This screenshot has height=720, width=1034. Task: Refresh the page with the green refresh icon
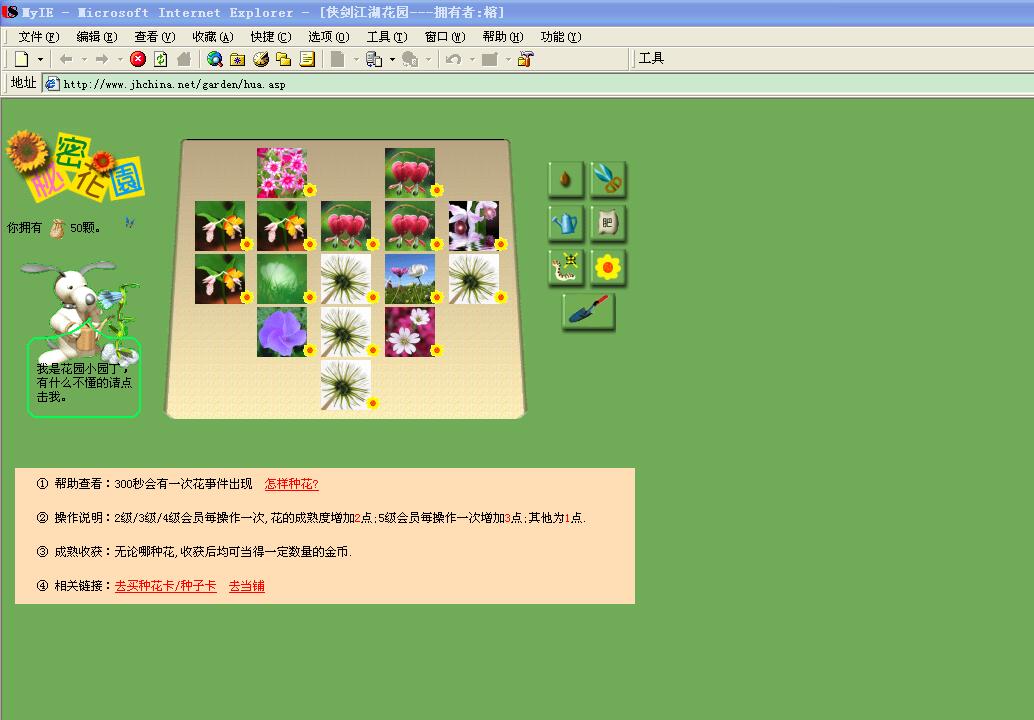[160, 59]
